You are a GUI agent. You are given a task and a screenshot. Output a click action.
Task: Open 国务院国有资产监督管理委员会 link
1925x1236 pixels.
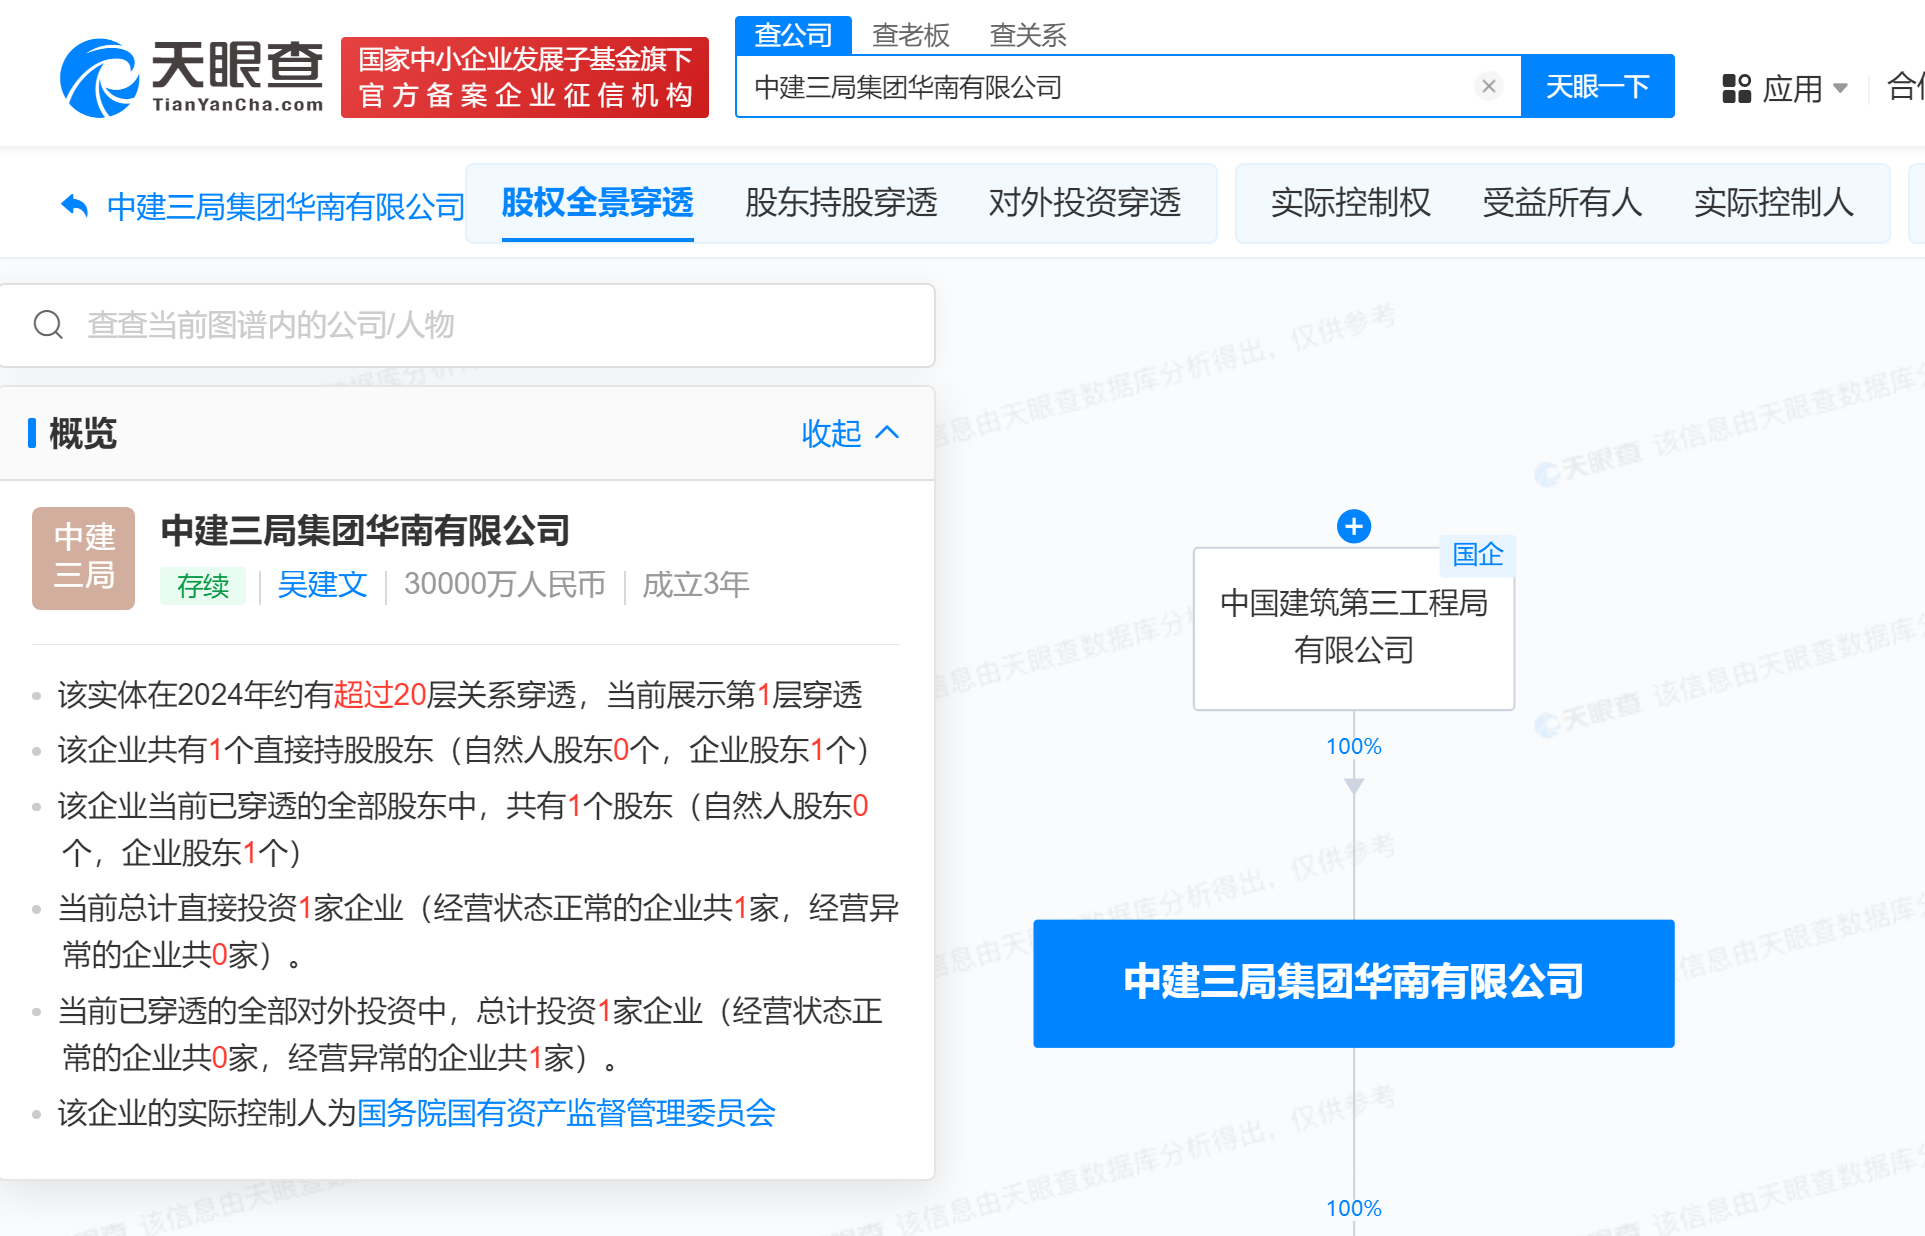566,1113
